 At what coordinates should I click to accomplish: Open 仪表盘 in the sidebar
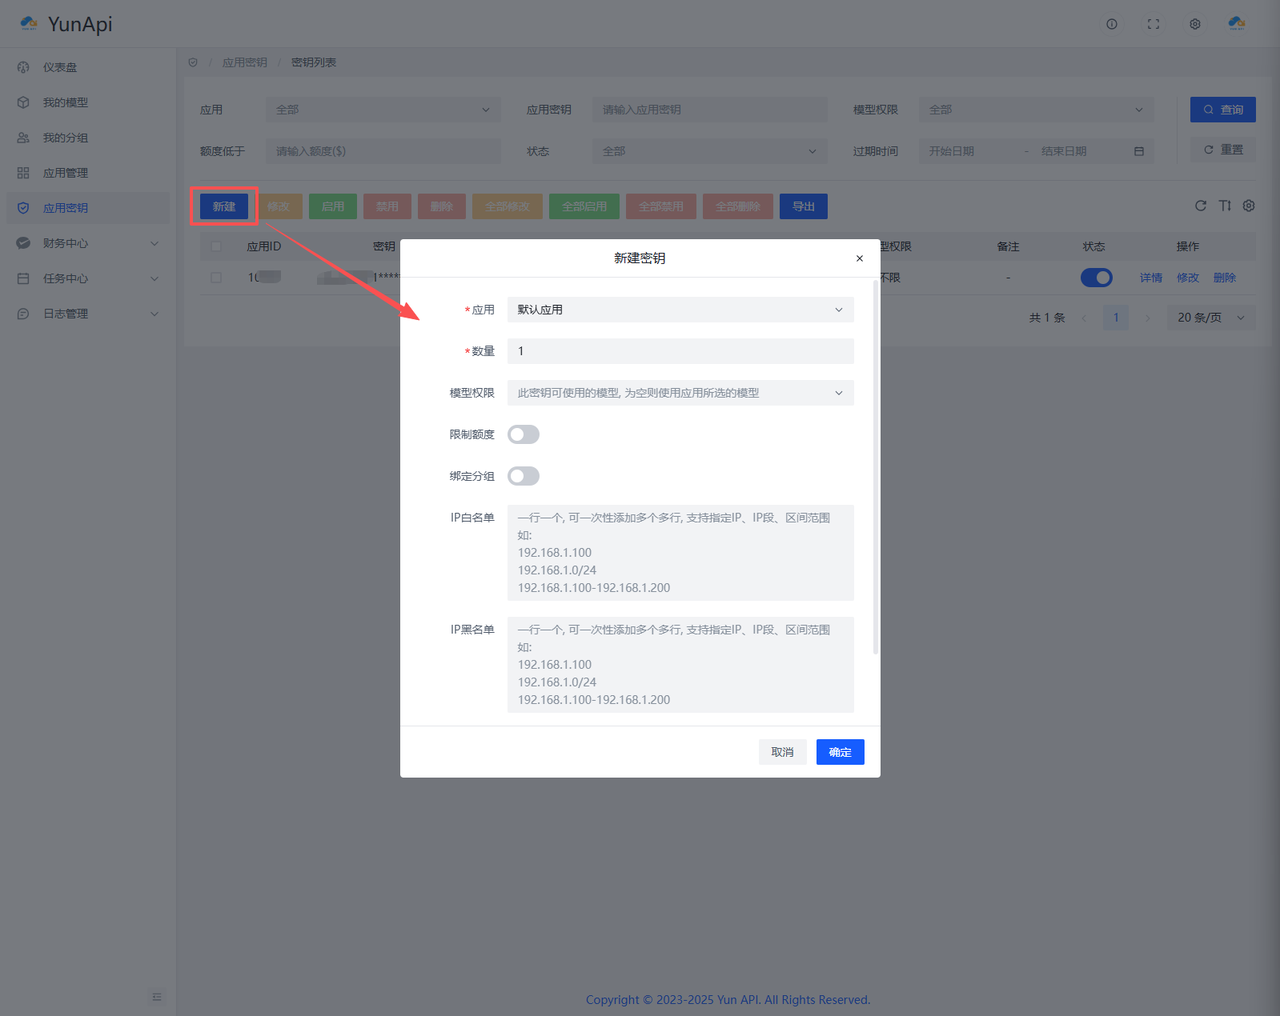[60, 68]
